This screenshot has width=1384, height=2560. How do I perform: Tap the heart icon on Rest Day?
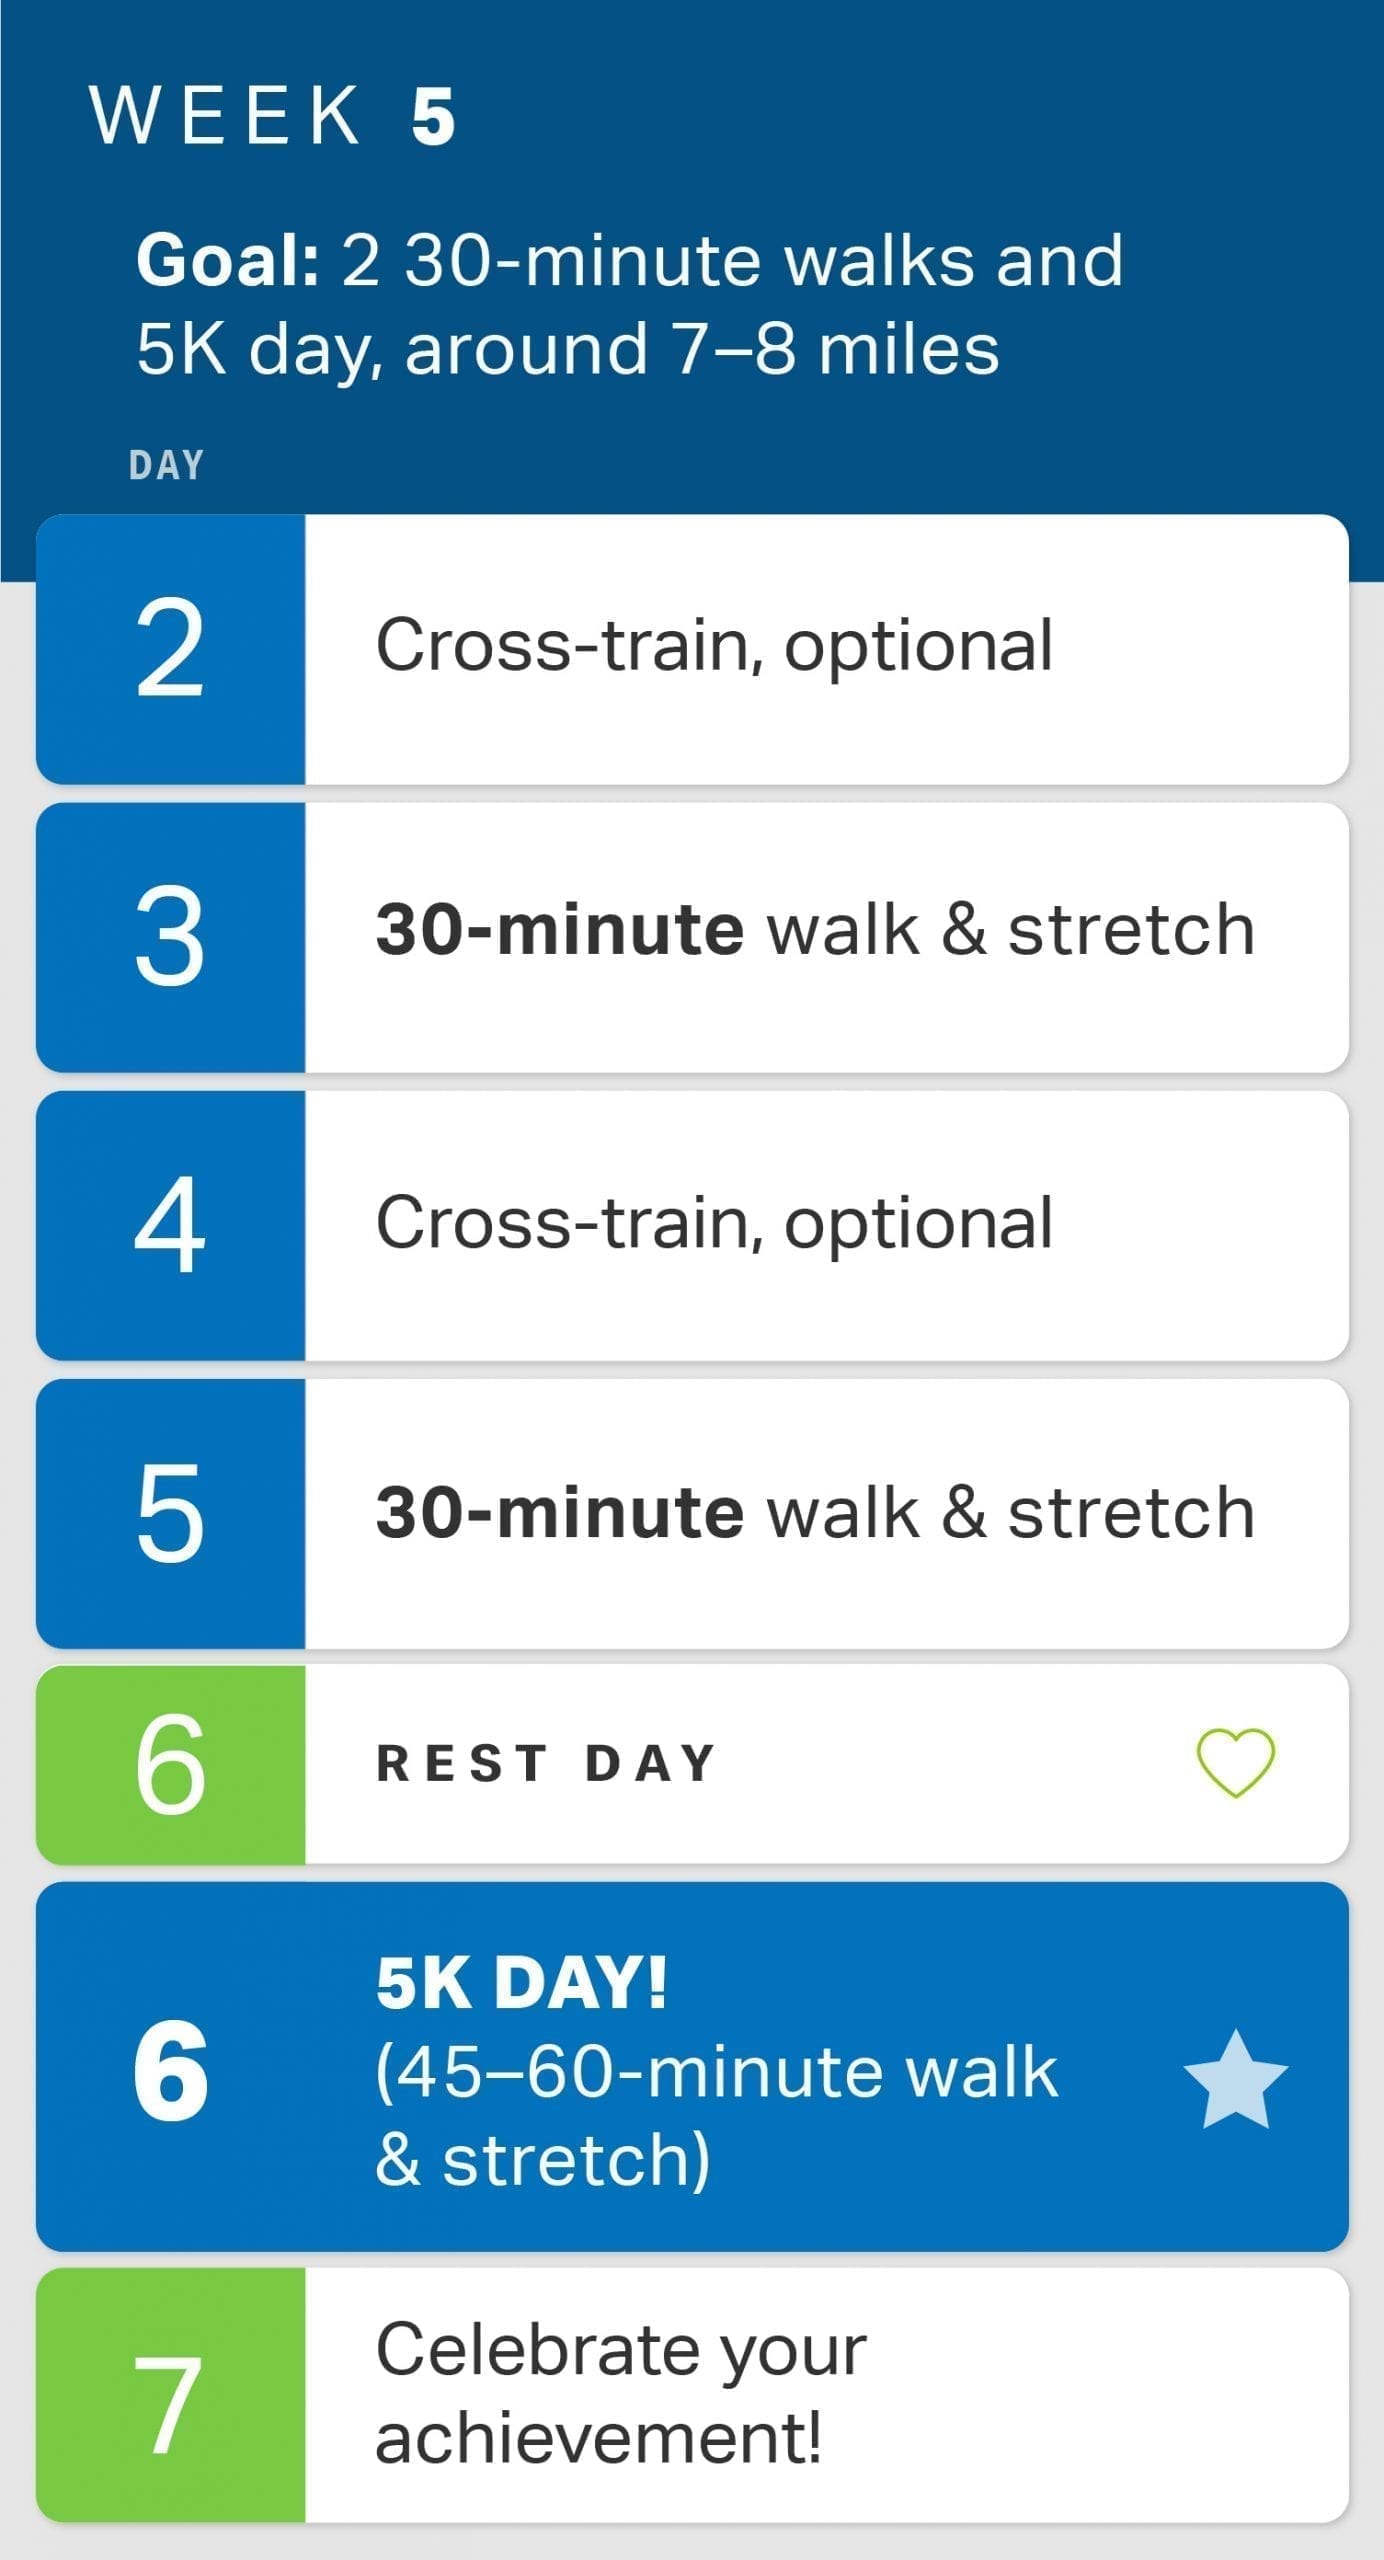pyautogui.click(x=1235, y=1763)
